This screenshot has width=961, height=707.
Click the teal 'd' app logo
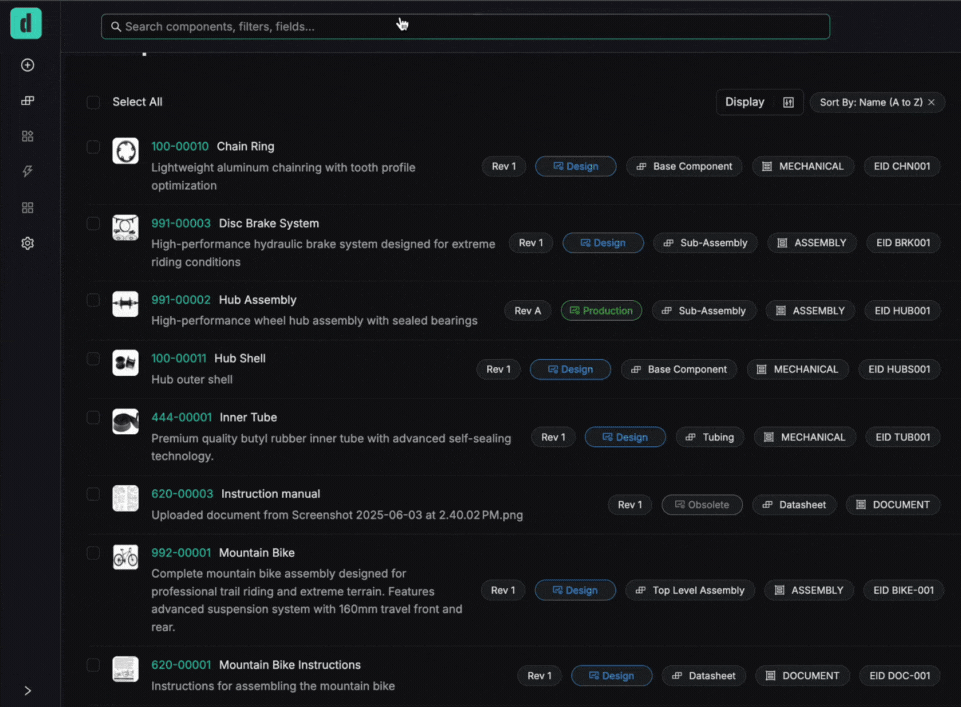pyautogui.click(x=25, y=23)
